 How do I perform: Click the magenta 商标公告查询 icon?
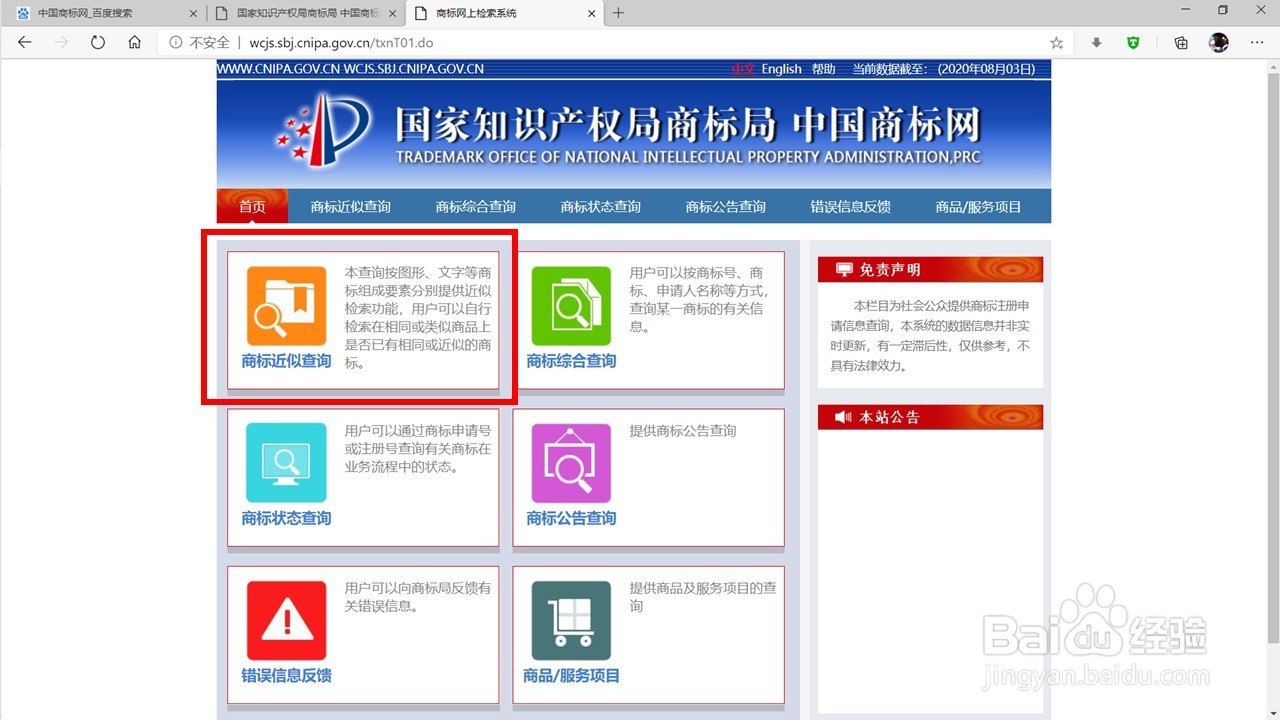click(571, 463)
